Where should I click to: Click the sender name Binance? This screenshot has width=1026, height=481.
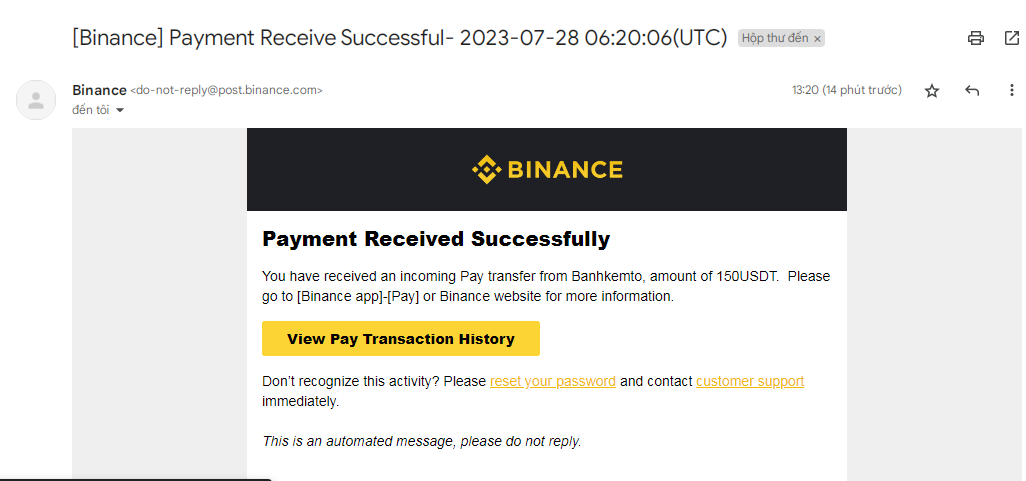point(99,90)
